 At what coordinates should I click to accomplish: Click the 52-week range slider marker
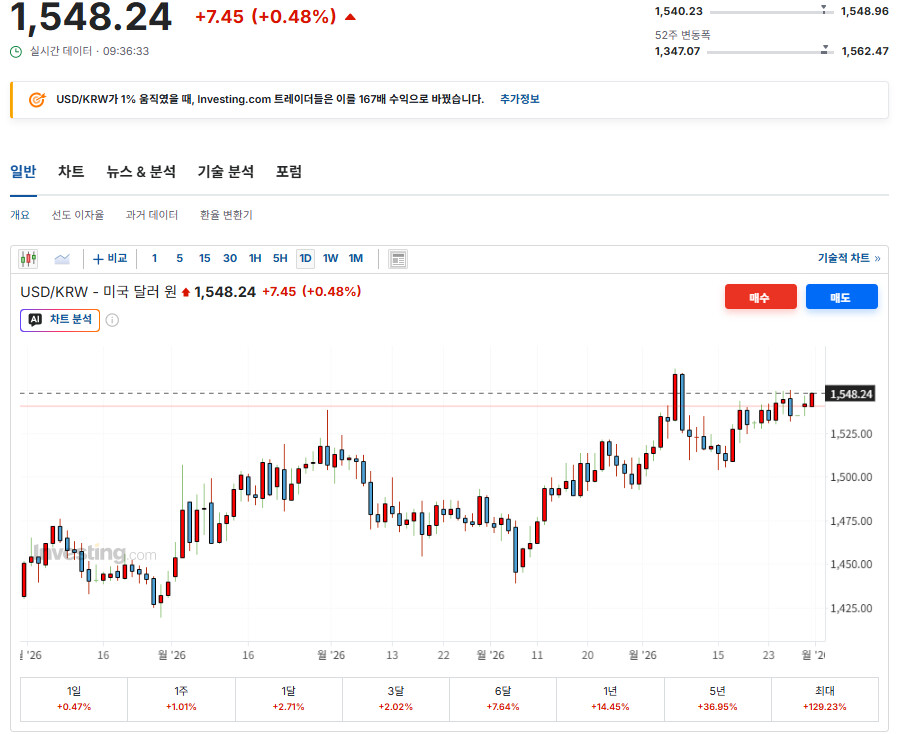[x=825, y=50]
